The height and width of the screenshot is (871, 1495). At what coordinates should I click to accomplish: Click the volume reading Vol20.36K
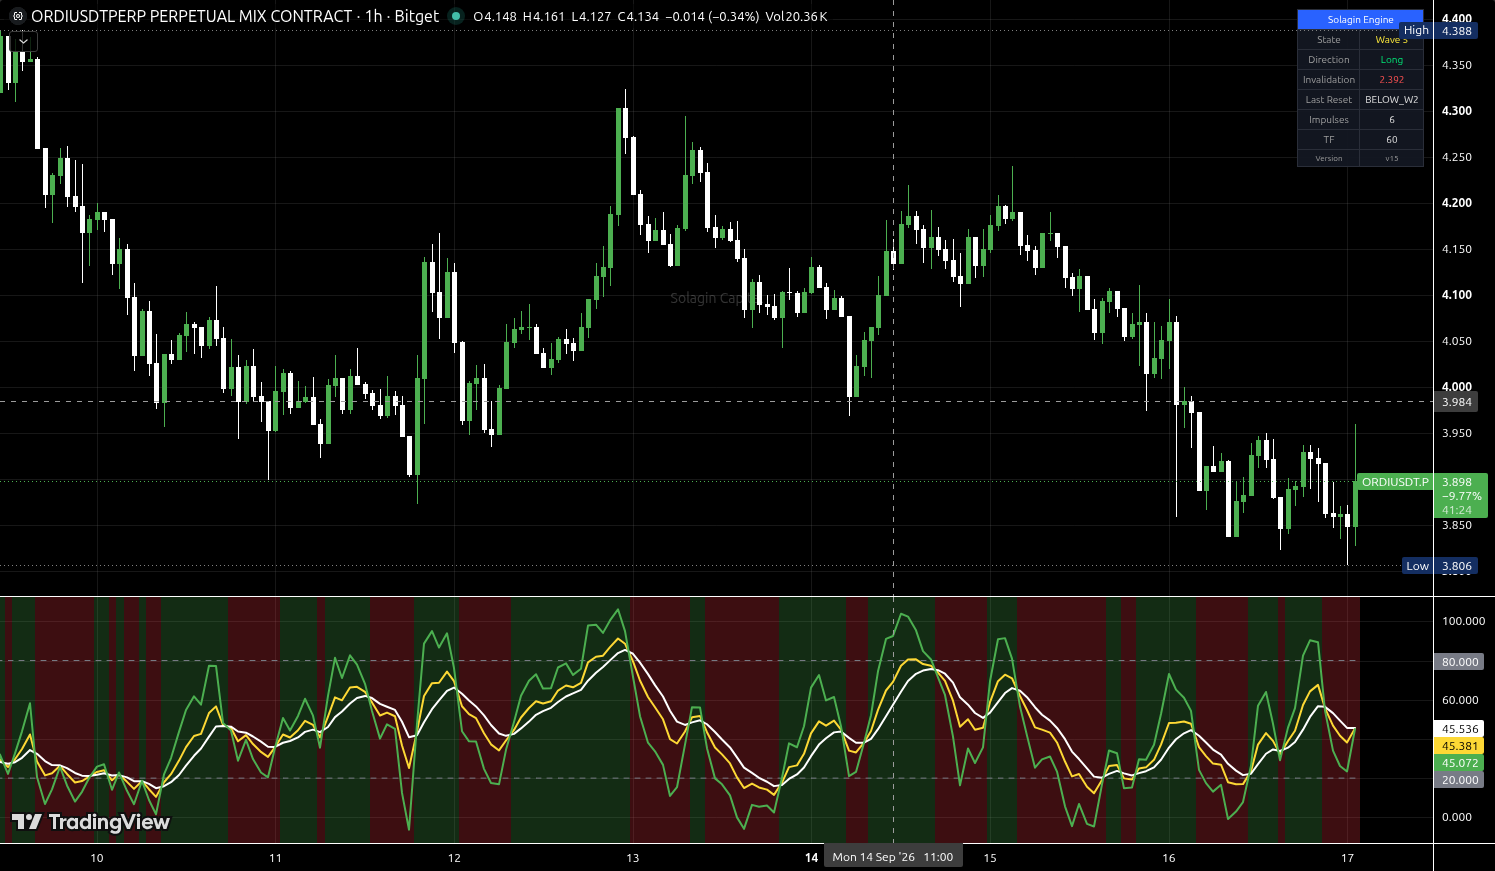point(796,17)
